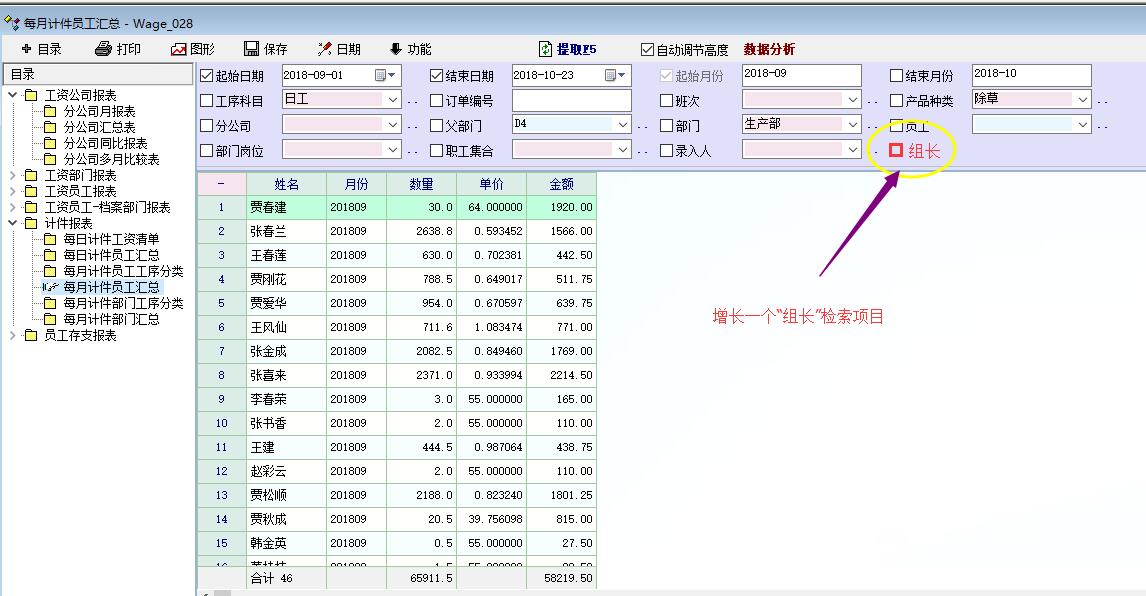Click the 订单编号 input field

point(571,101)
